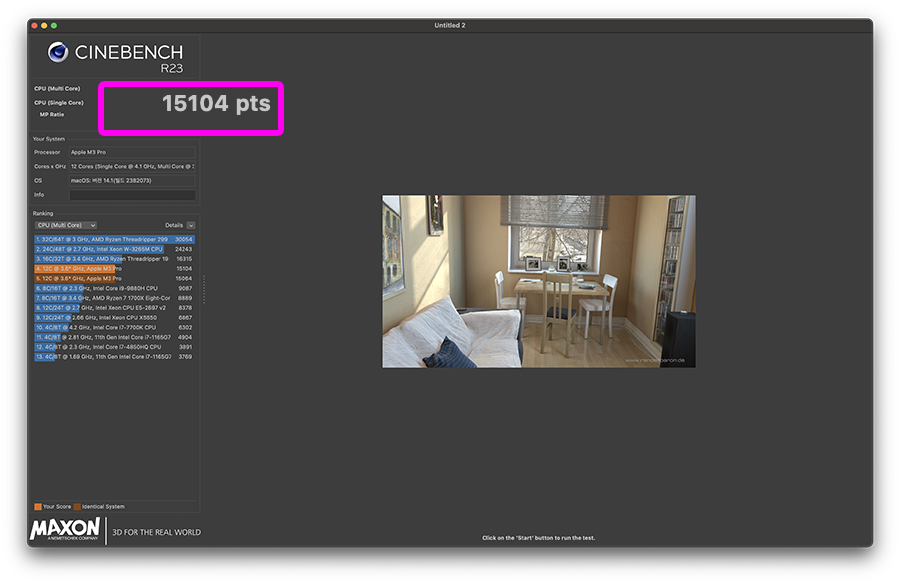Click the Cinebench sphere logo icon
The image size is (900, 583).
[58, 52]
